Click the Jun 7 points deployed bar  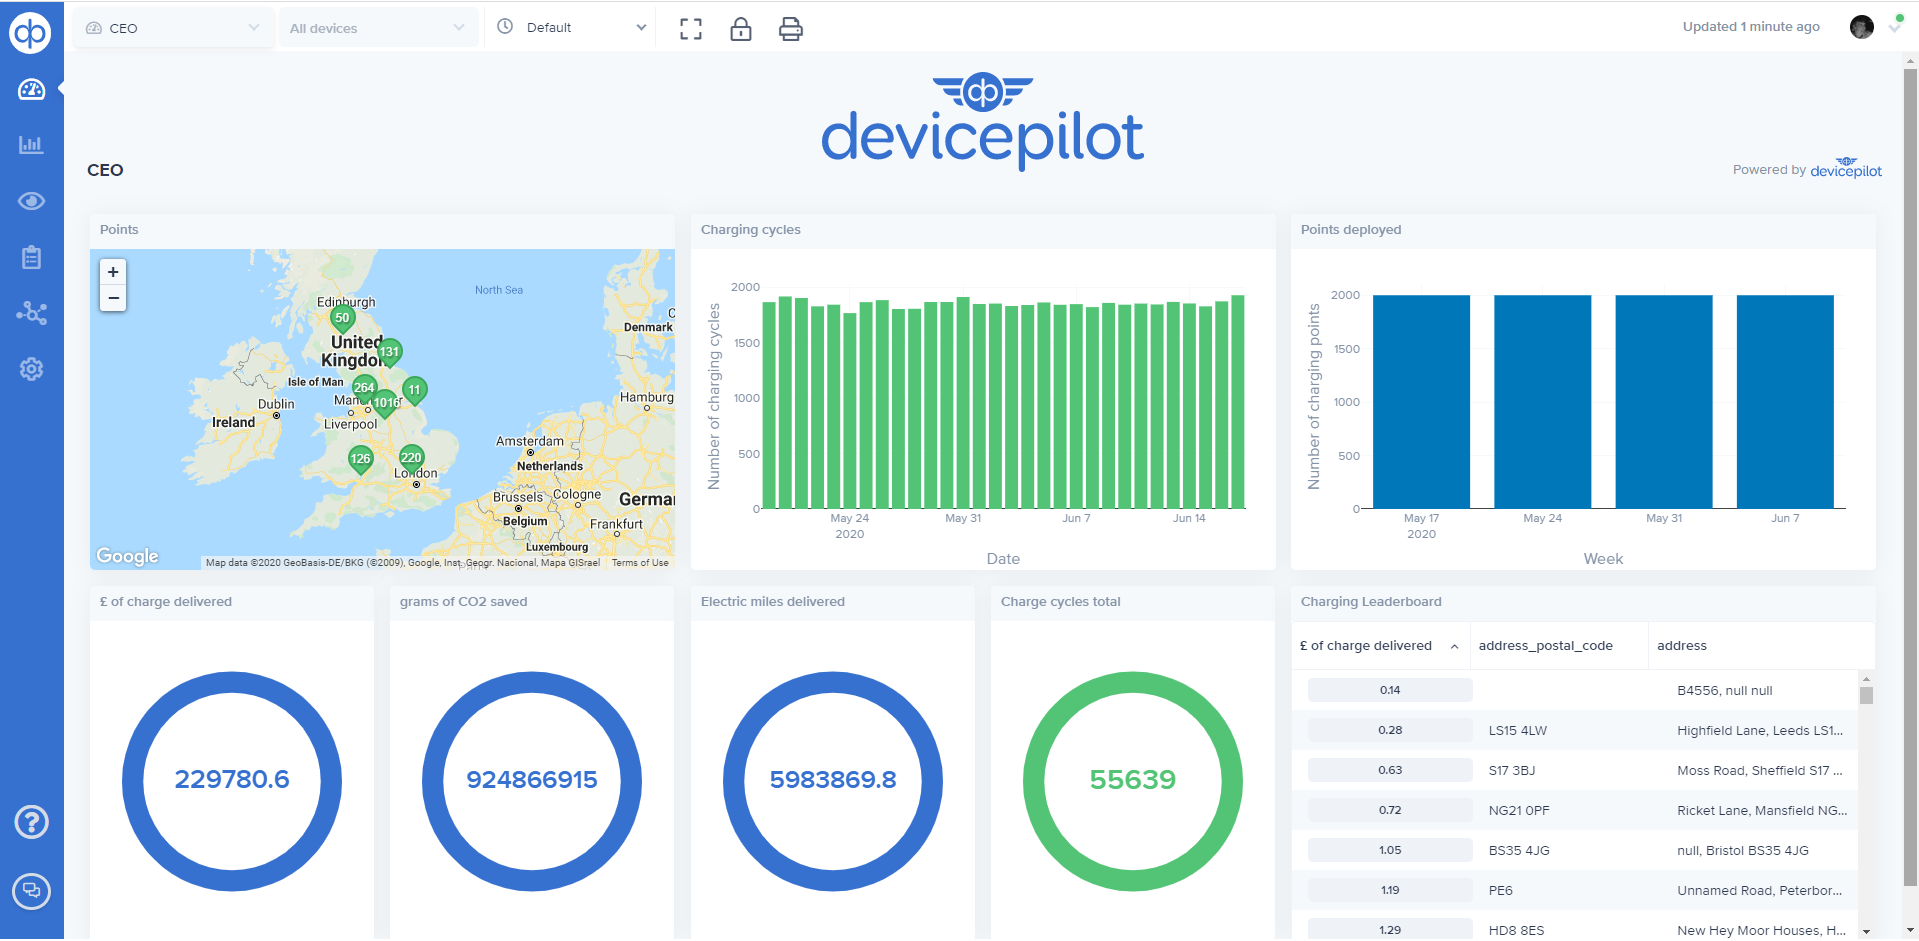tap(1785, 402)
